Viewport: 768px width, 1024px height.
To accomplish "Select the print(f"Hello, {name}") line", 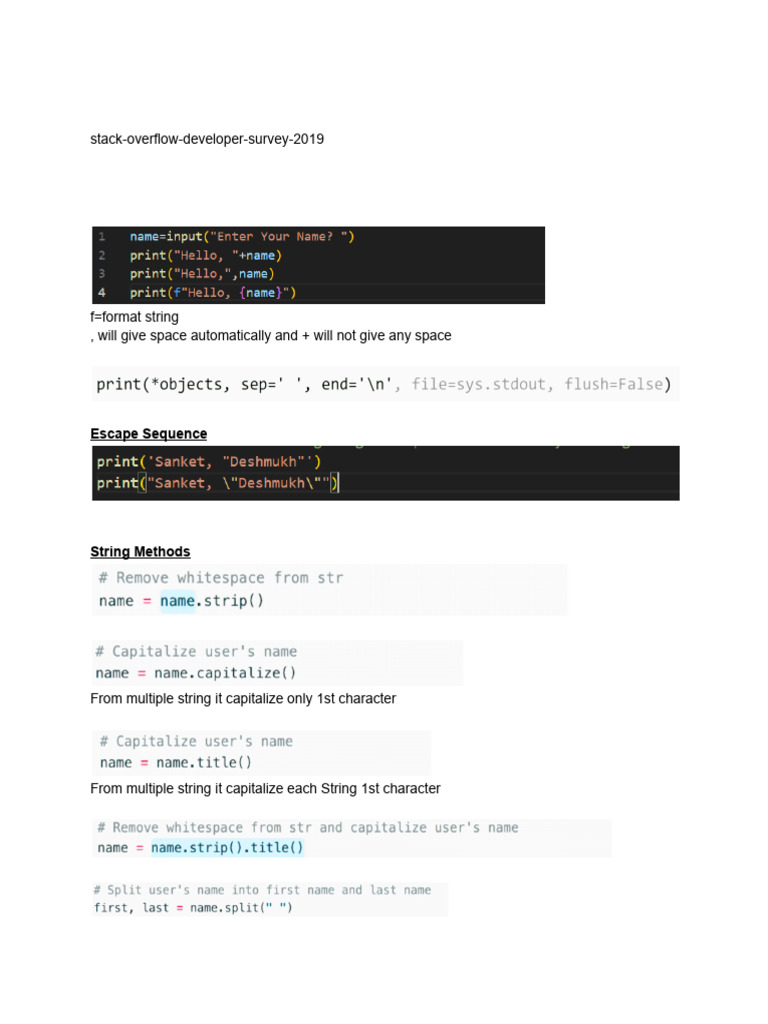I will click(213, 293).
